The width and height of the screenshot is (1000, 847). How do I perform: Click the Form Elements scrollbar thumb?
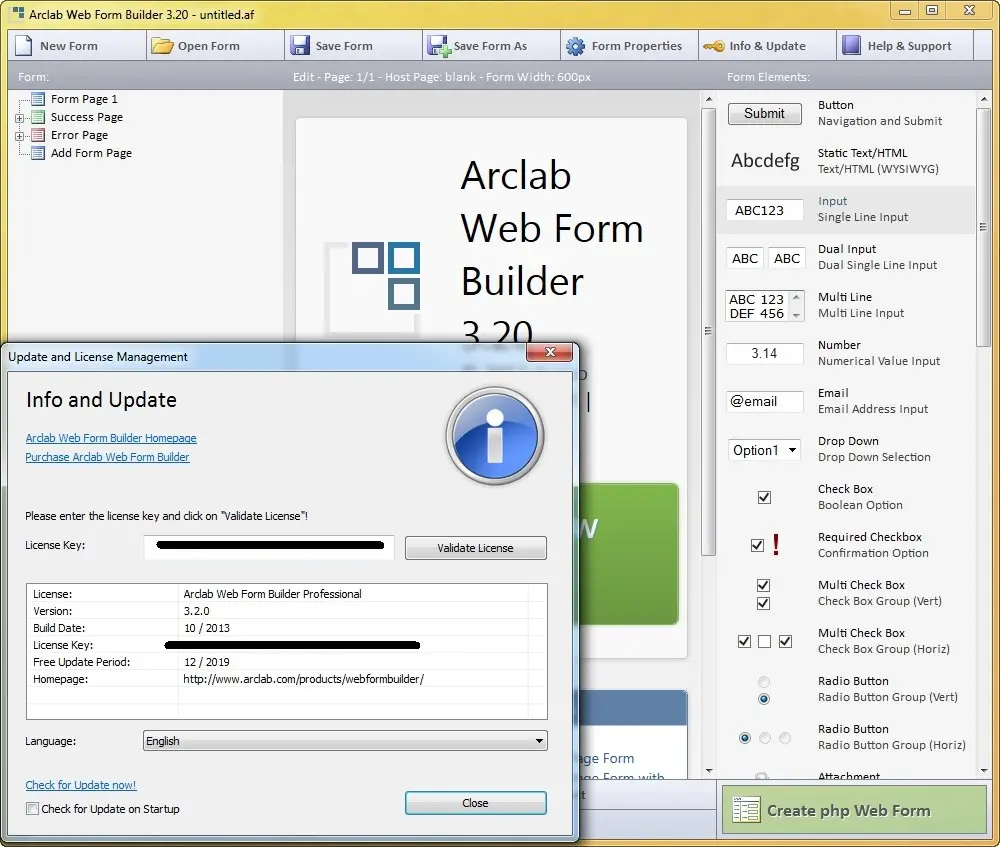tap(983, 227)
